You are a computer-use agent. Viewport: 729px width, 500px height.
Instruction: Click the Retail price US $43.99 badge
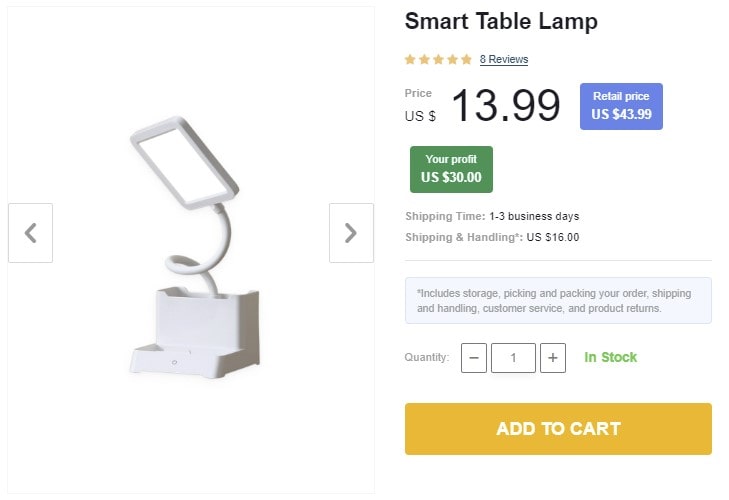click(621, 106)
